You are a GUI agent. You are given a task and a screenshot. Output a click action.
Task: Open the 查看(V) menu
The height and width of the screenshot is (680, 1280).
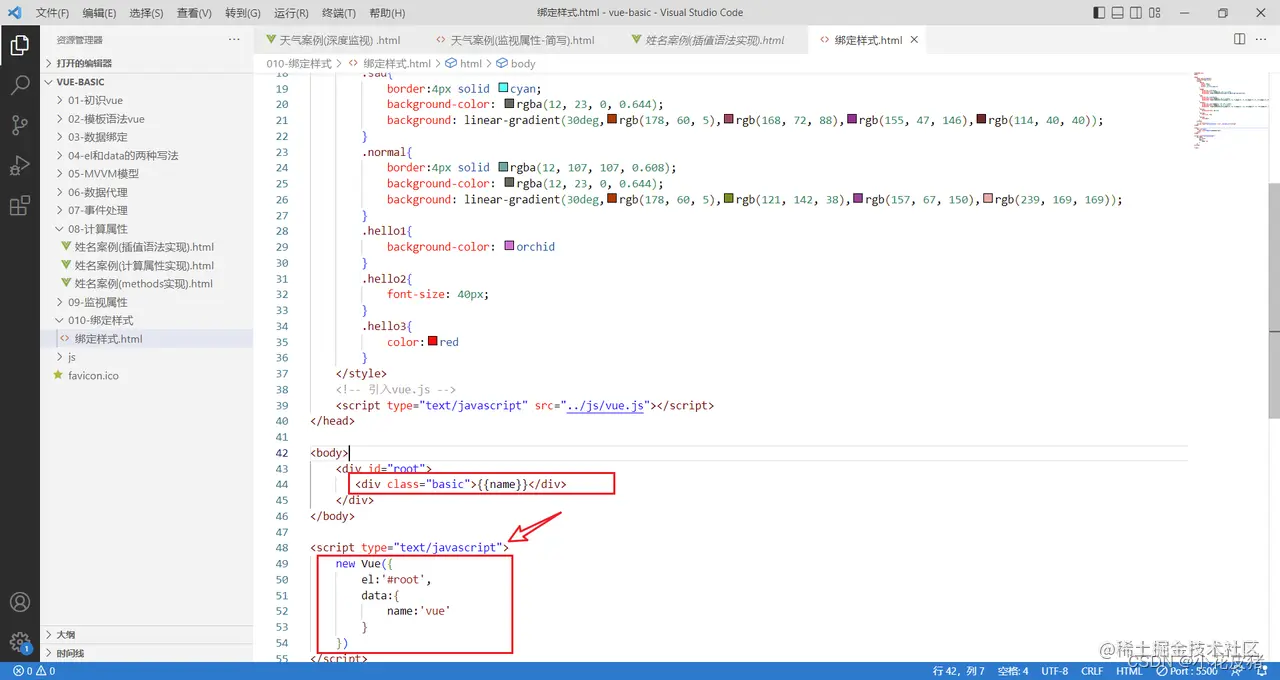coord(194,13)
